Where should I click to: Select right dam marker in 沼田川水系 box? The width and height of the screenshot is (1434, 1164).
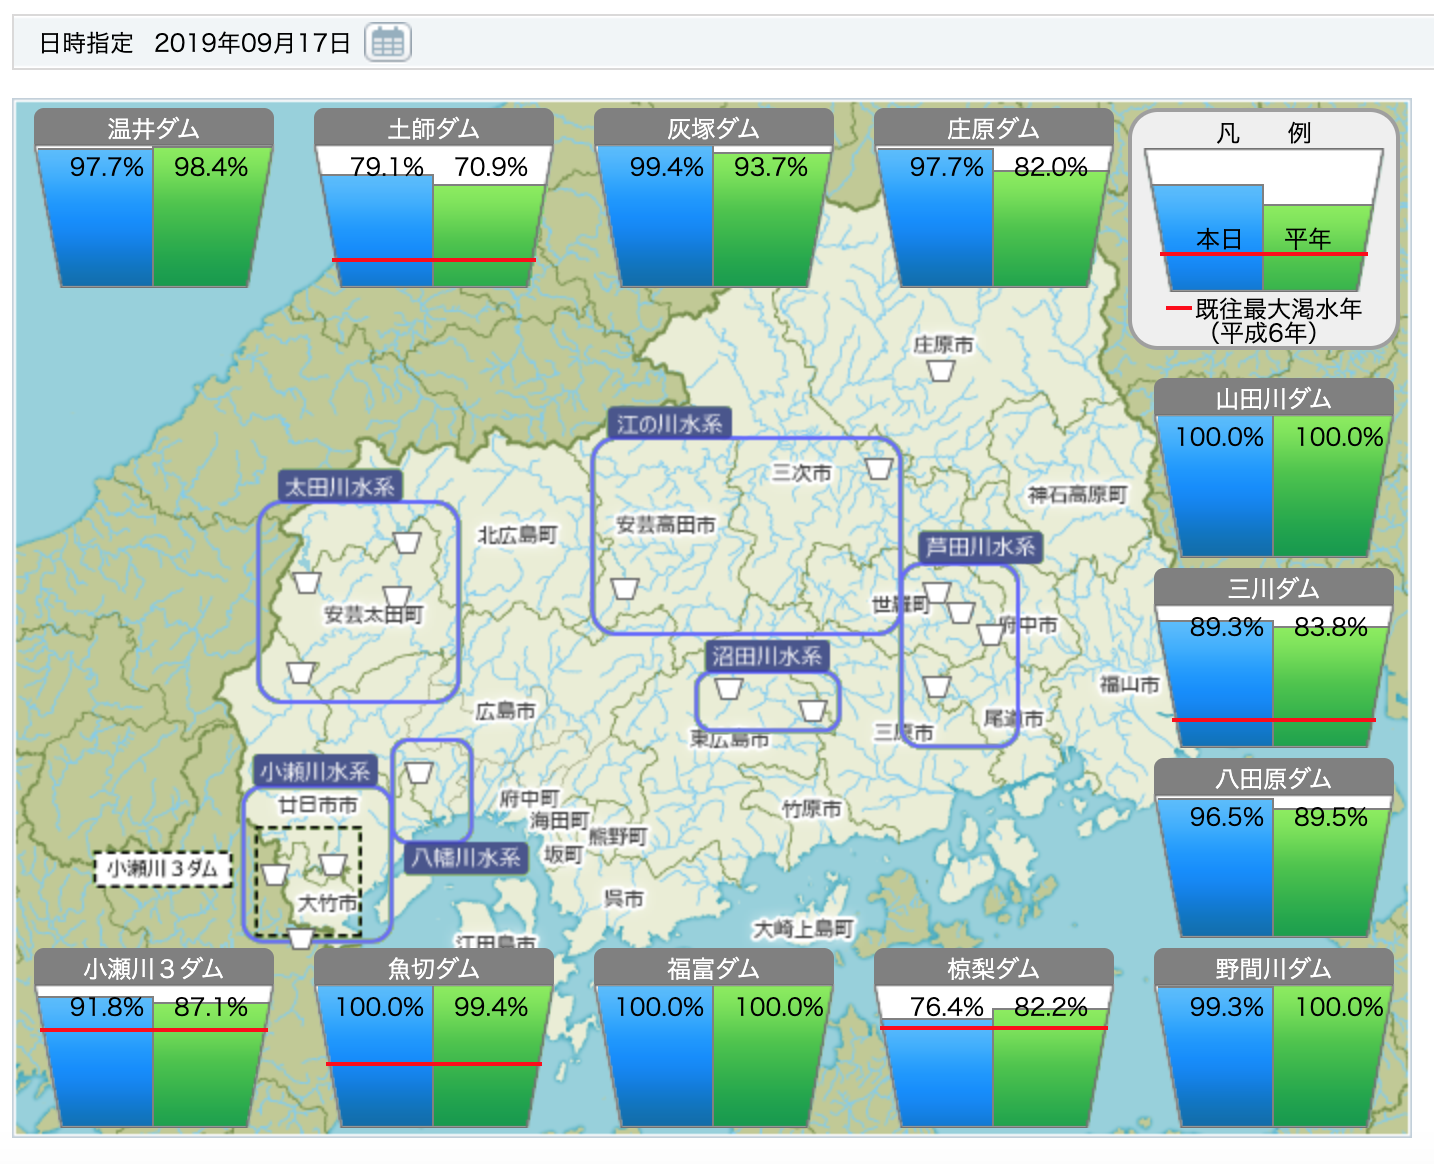click(x=813, y=710)
